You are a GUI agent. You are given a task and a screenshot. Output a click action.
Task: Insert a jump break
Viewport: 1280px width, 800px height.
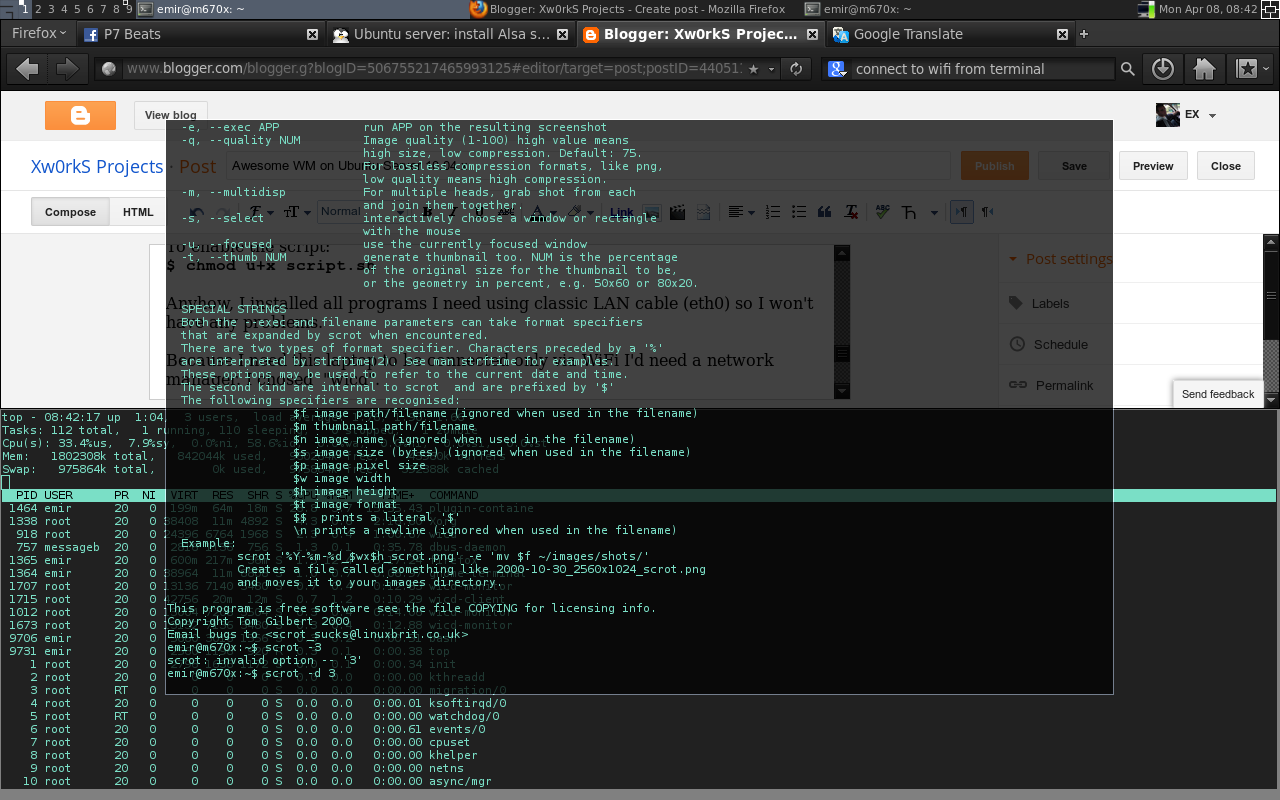(703, 212)
